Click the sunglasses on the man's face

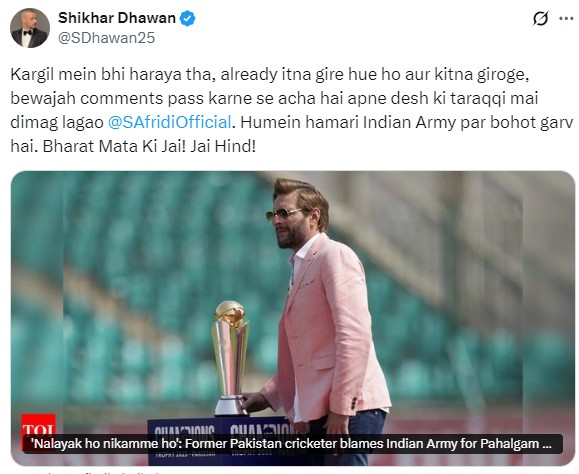[282, 214]
